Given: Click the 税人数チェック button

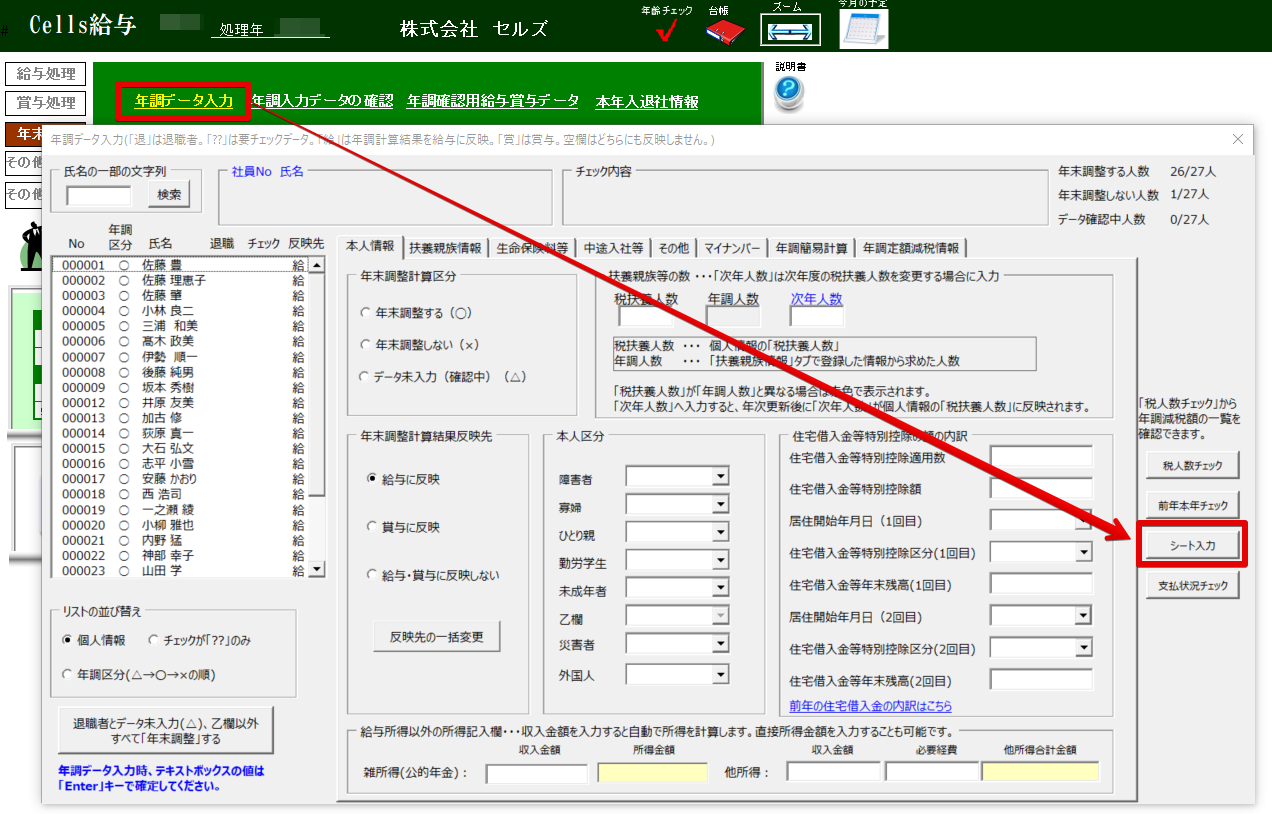Looking at the screenshot, I should [x=1192, y=465].
